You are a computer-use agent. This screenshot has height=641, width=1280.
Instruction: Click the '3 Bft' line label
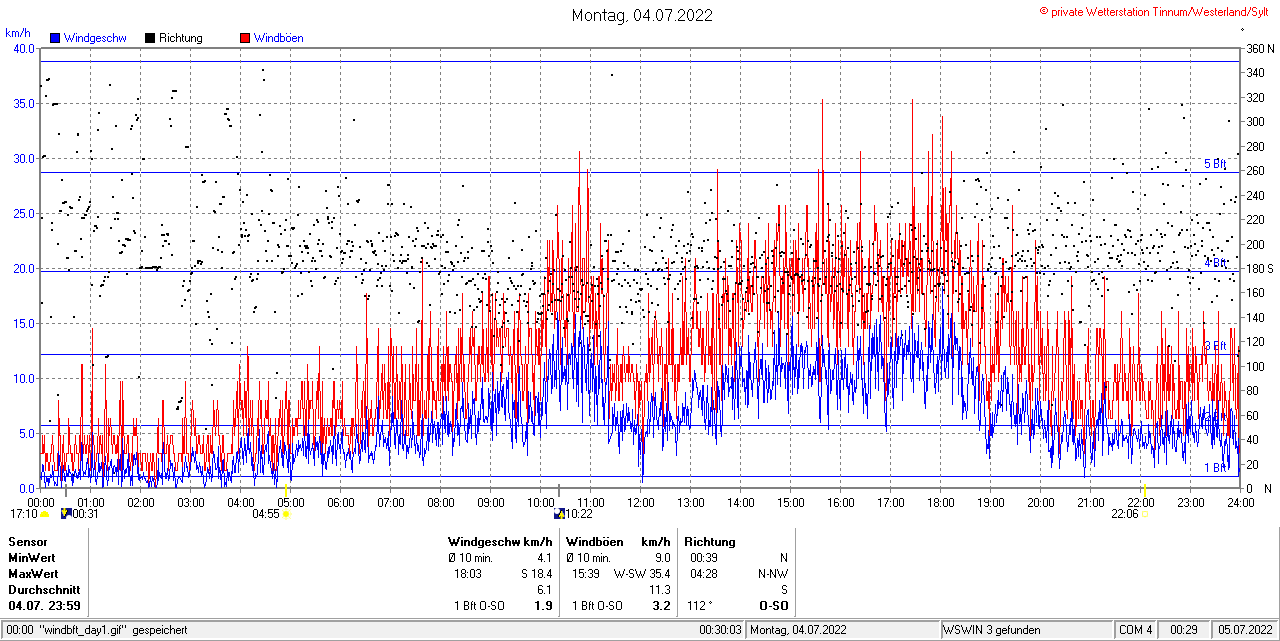coord(1215,346)
